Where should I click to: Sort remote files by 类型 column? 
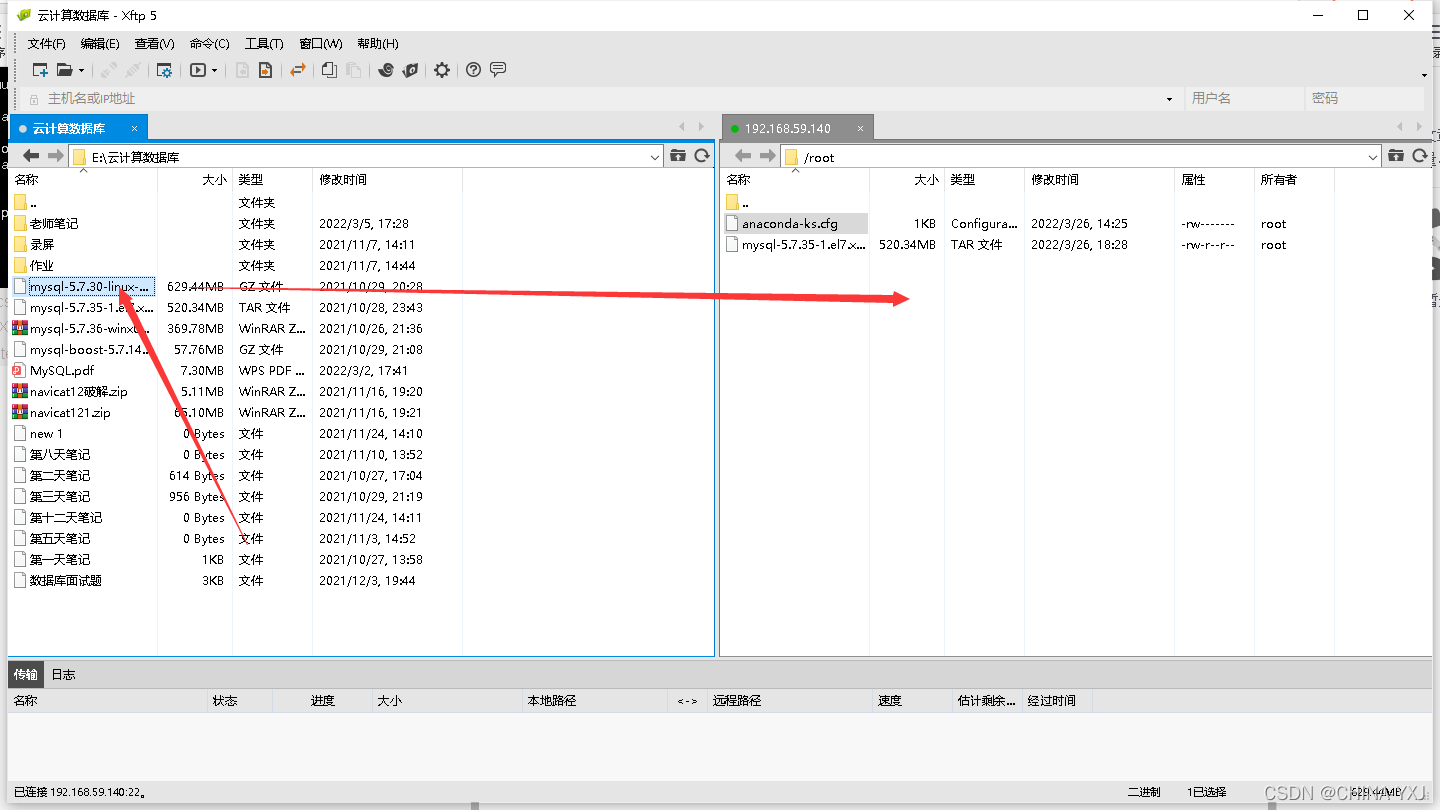tap(984, 180)
